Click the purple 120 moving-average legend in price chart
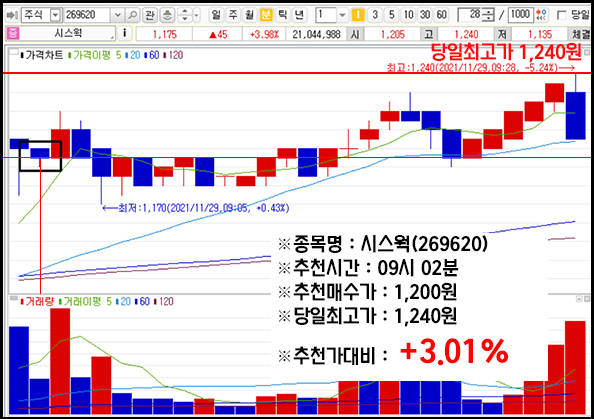This screenshot has height=419, width=594. click(173, 55)
